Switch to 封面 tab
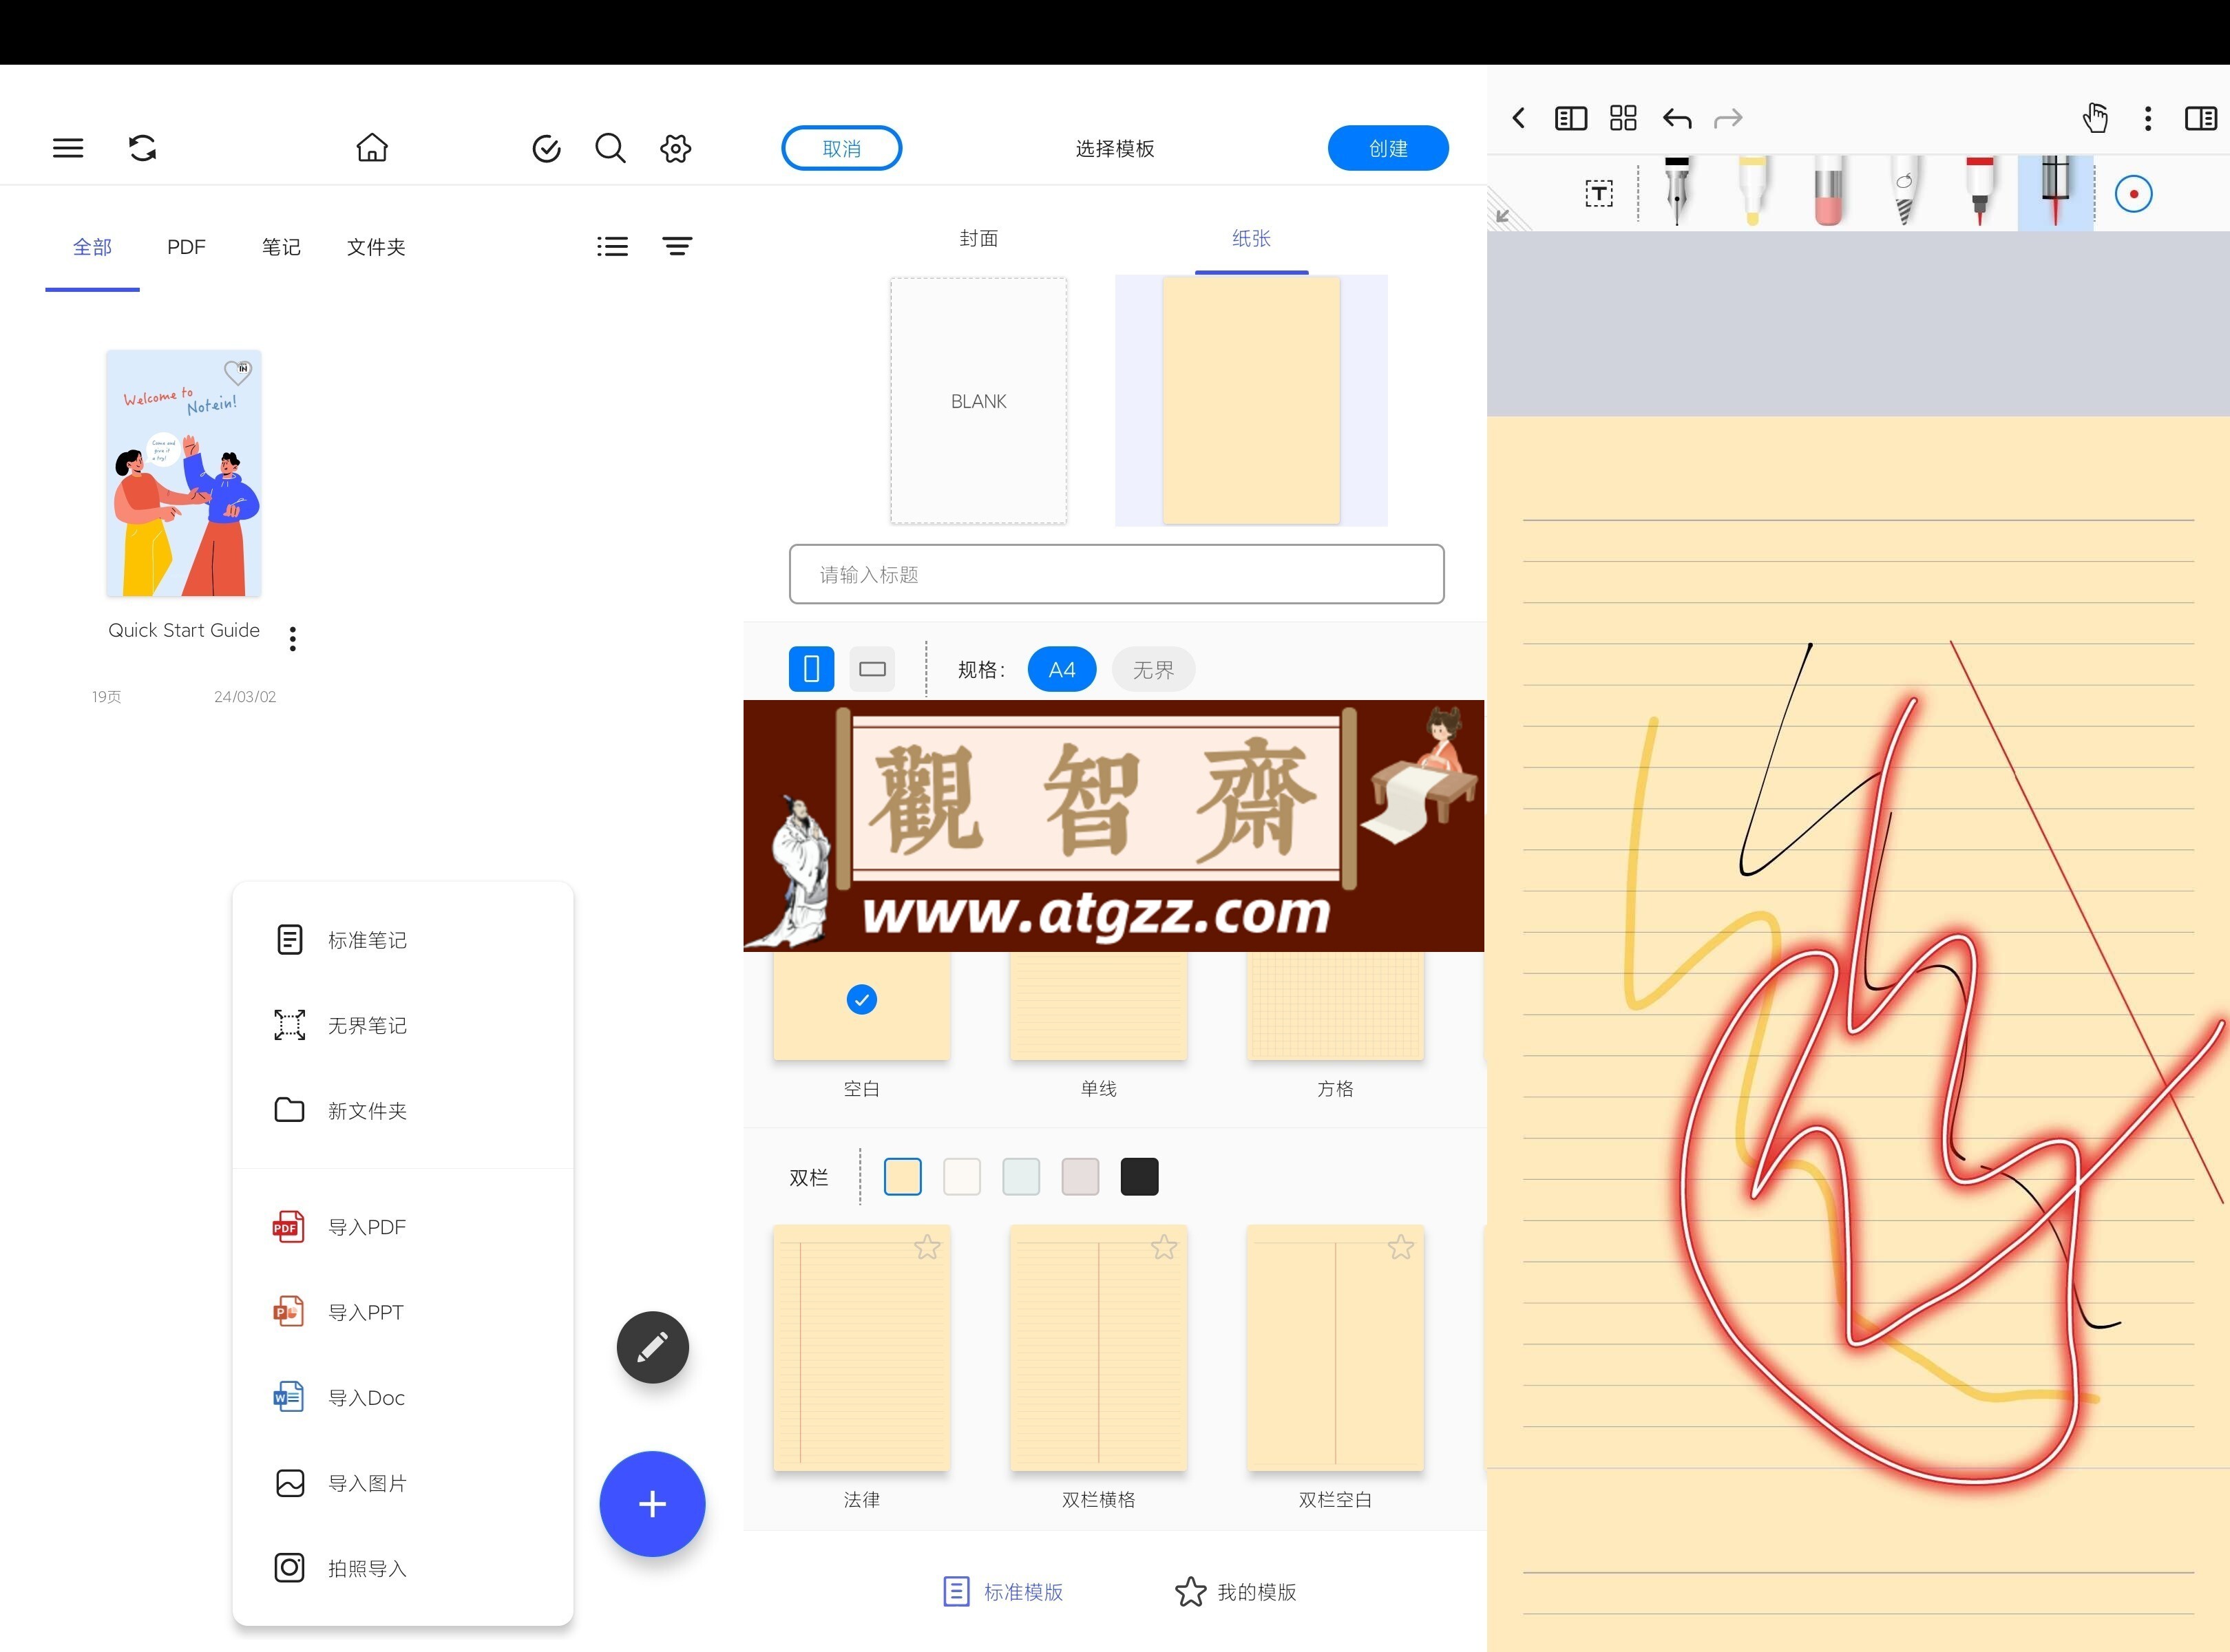The height and width of the screenshot is (1652, 2230). 978,238
